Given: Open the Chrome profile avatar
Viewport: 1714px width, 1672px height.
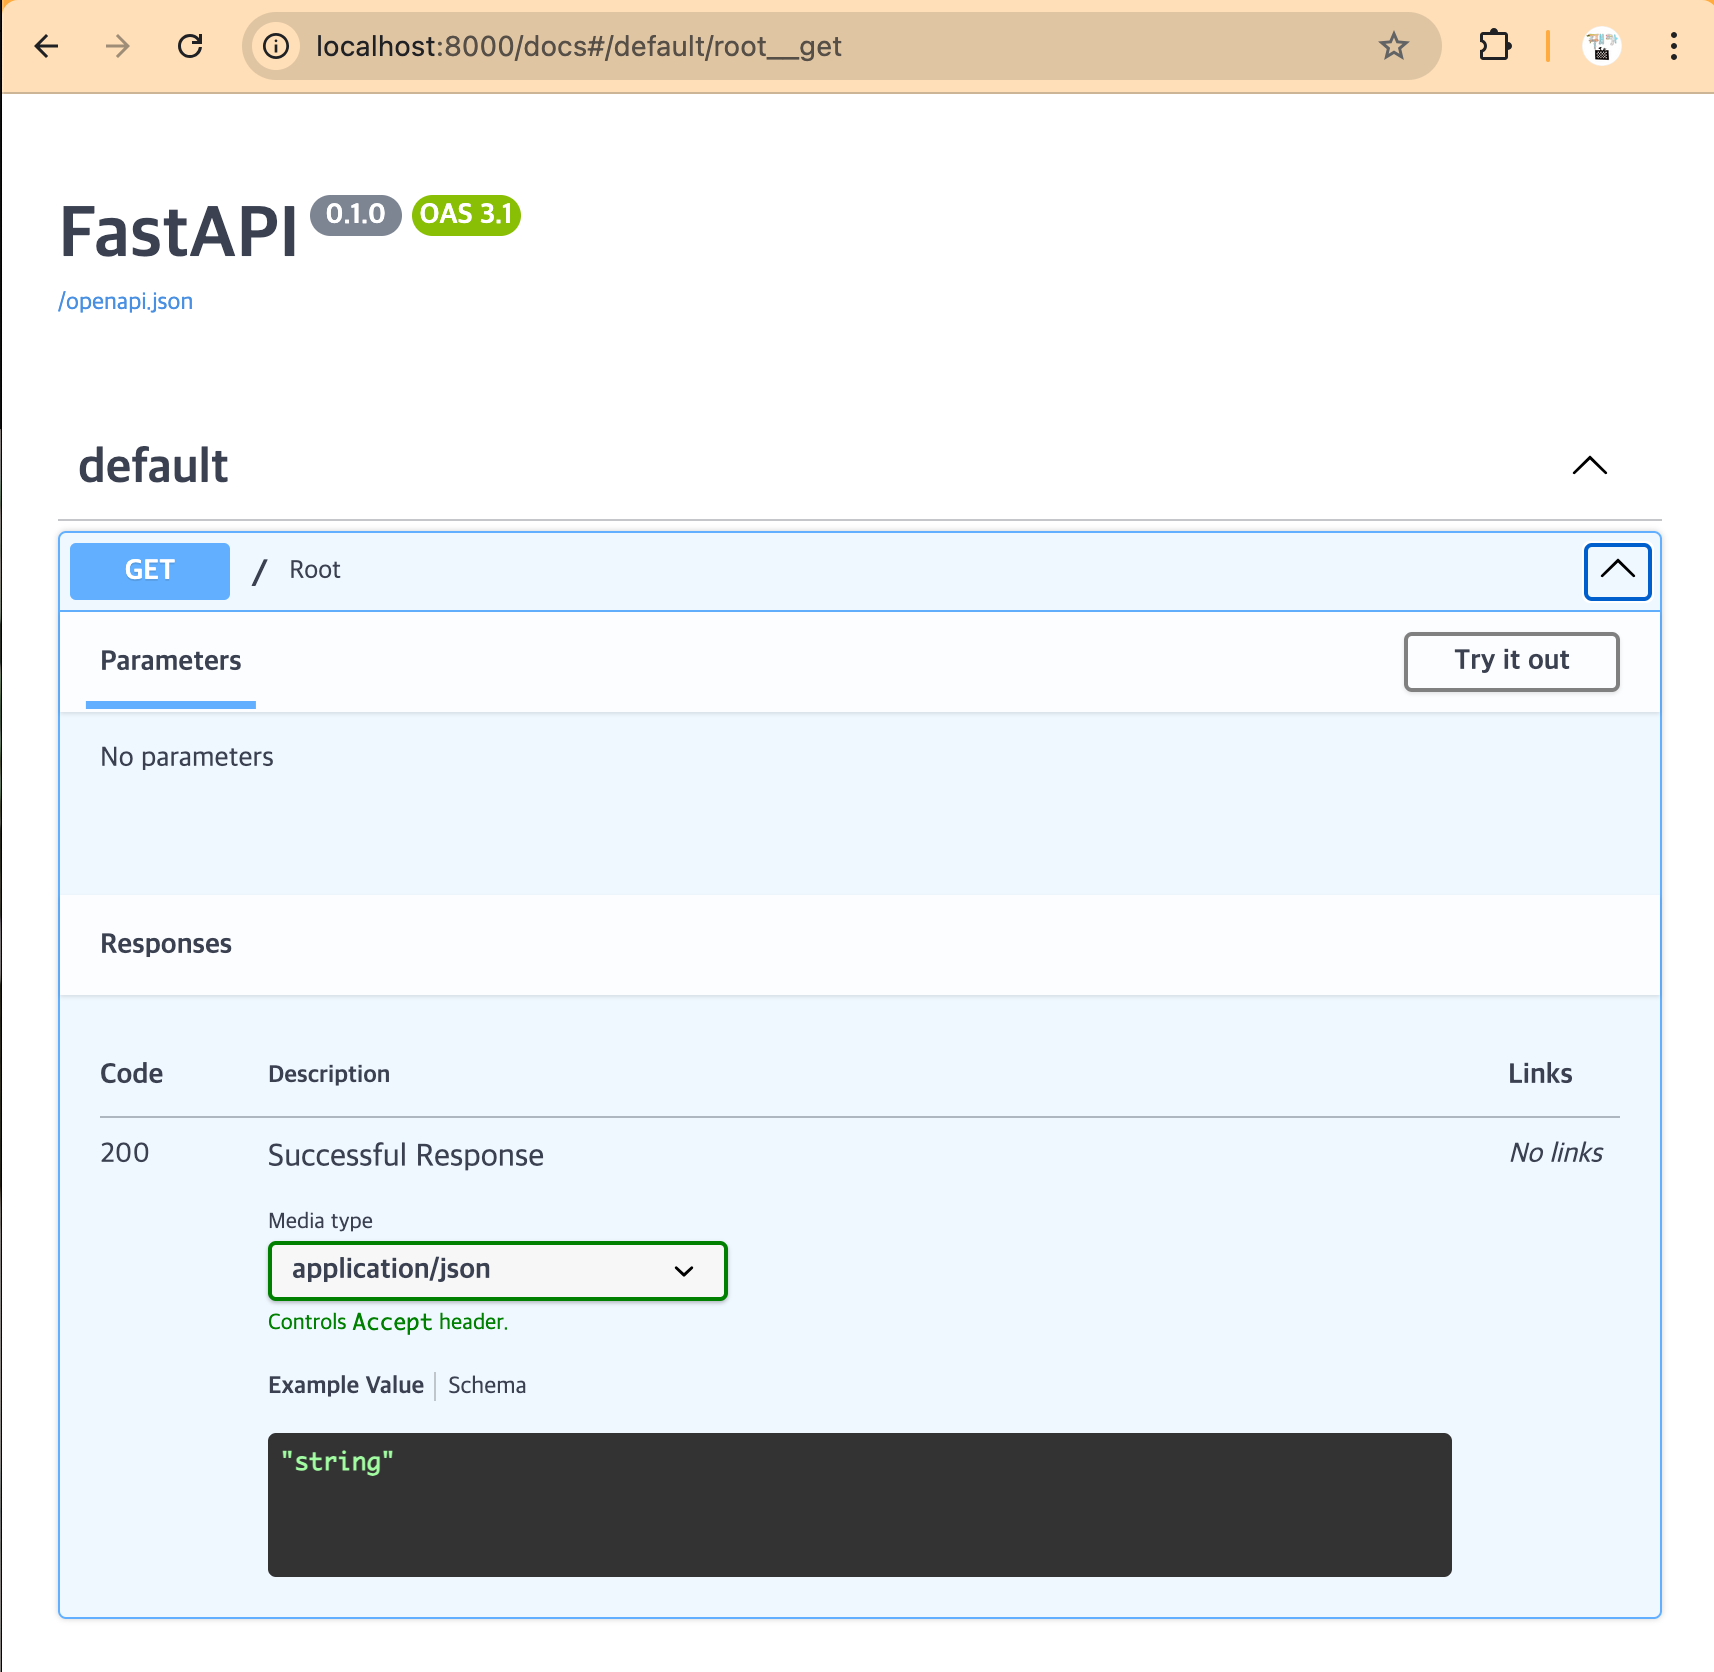Looking at the screenshot, I should pyautogui.click(x=1601, y=46).
